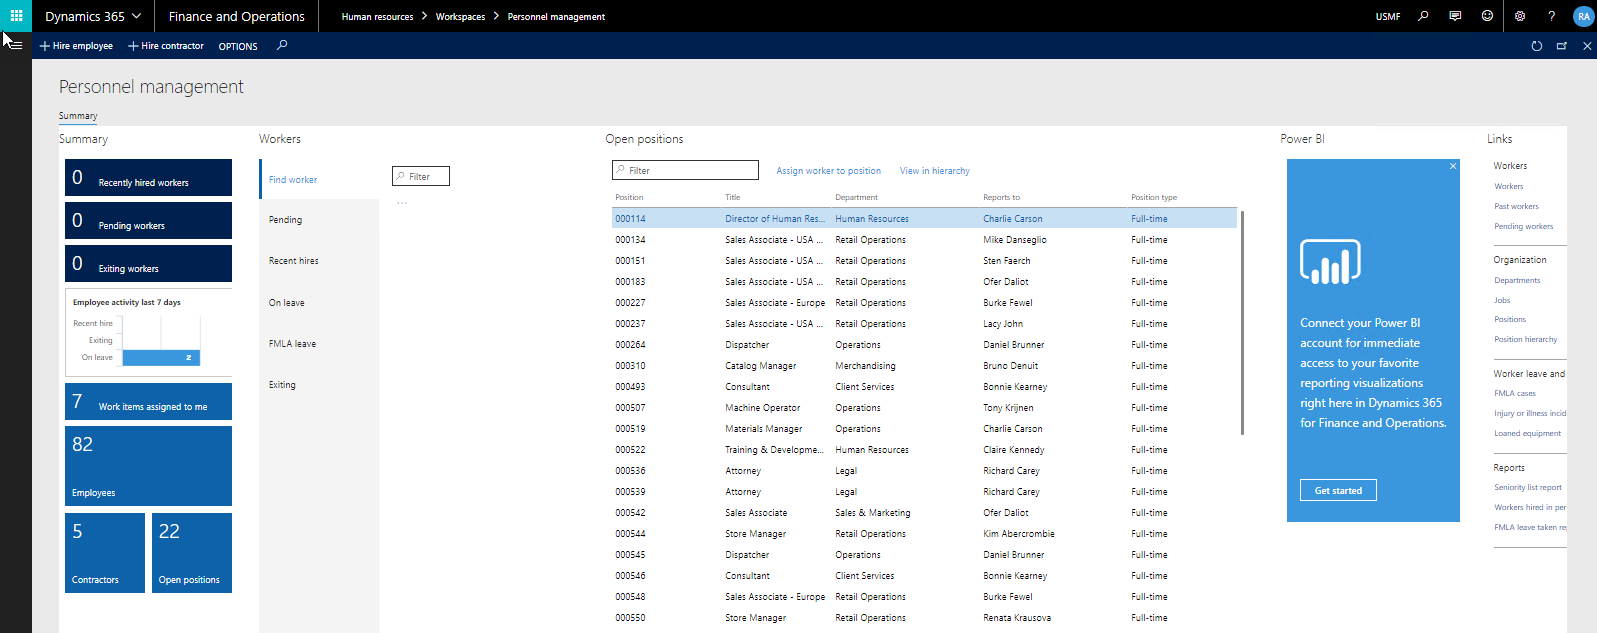Click the search icon in the top bar
Viewport: 1597px width, 633px height.
coord(1423,16)
